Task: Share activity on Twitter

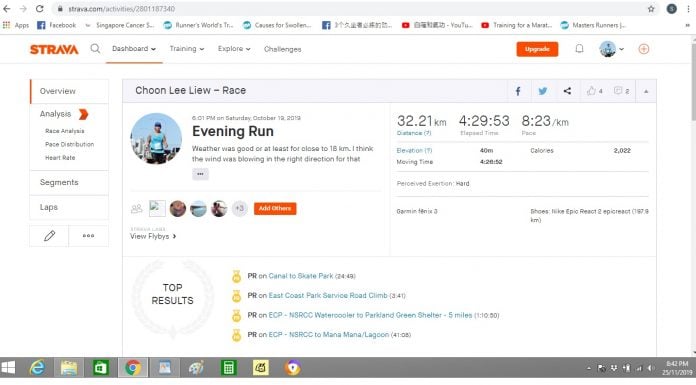Action: point(542,91)
